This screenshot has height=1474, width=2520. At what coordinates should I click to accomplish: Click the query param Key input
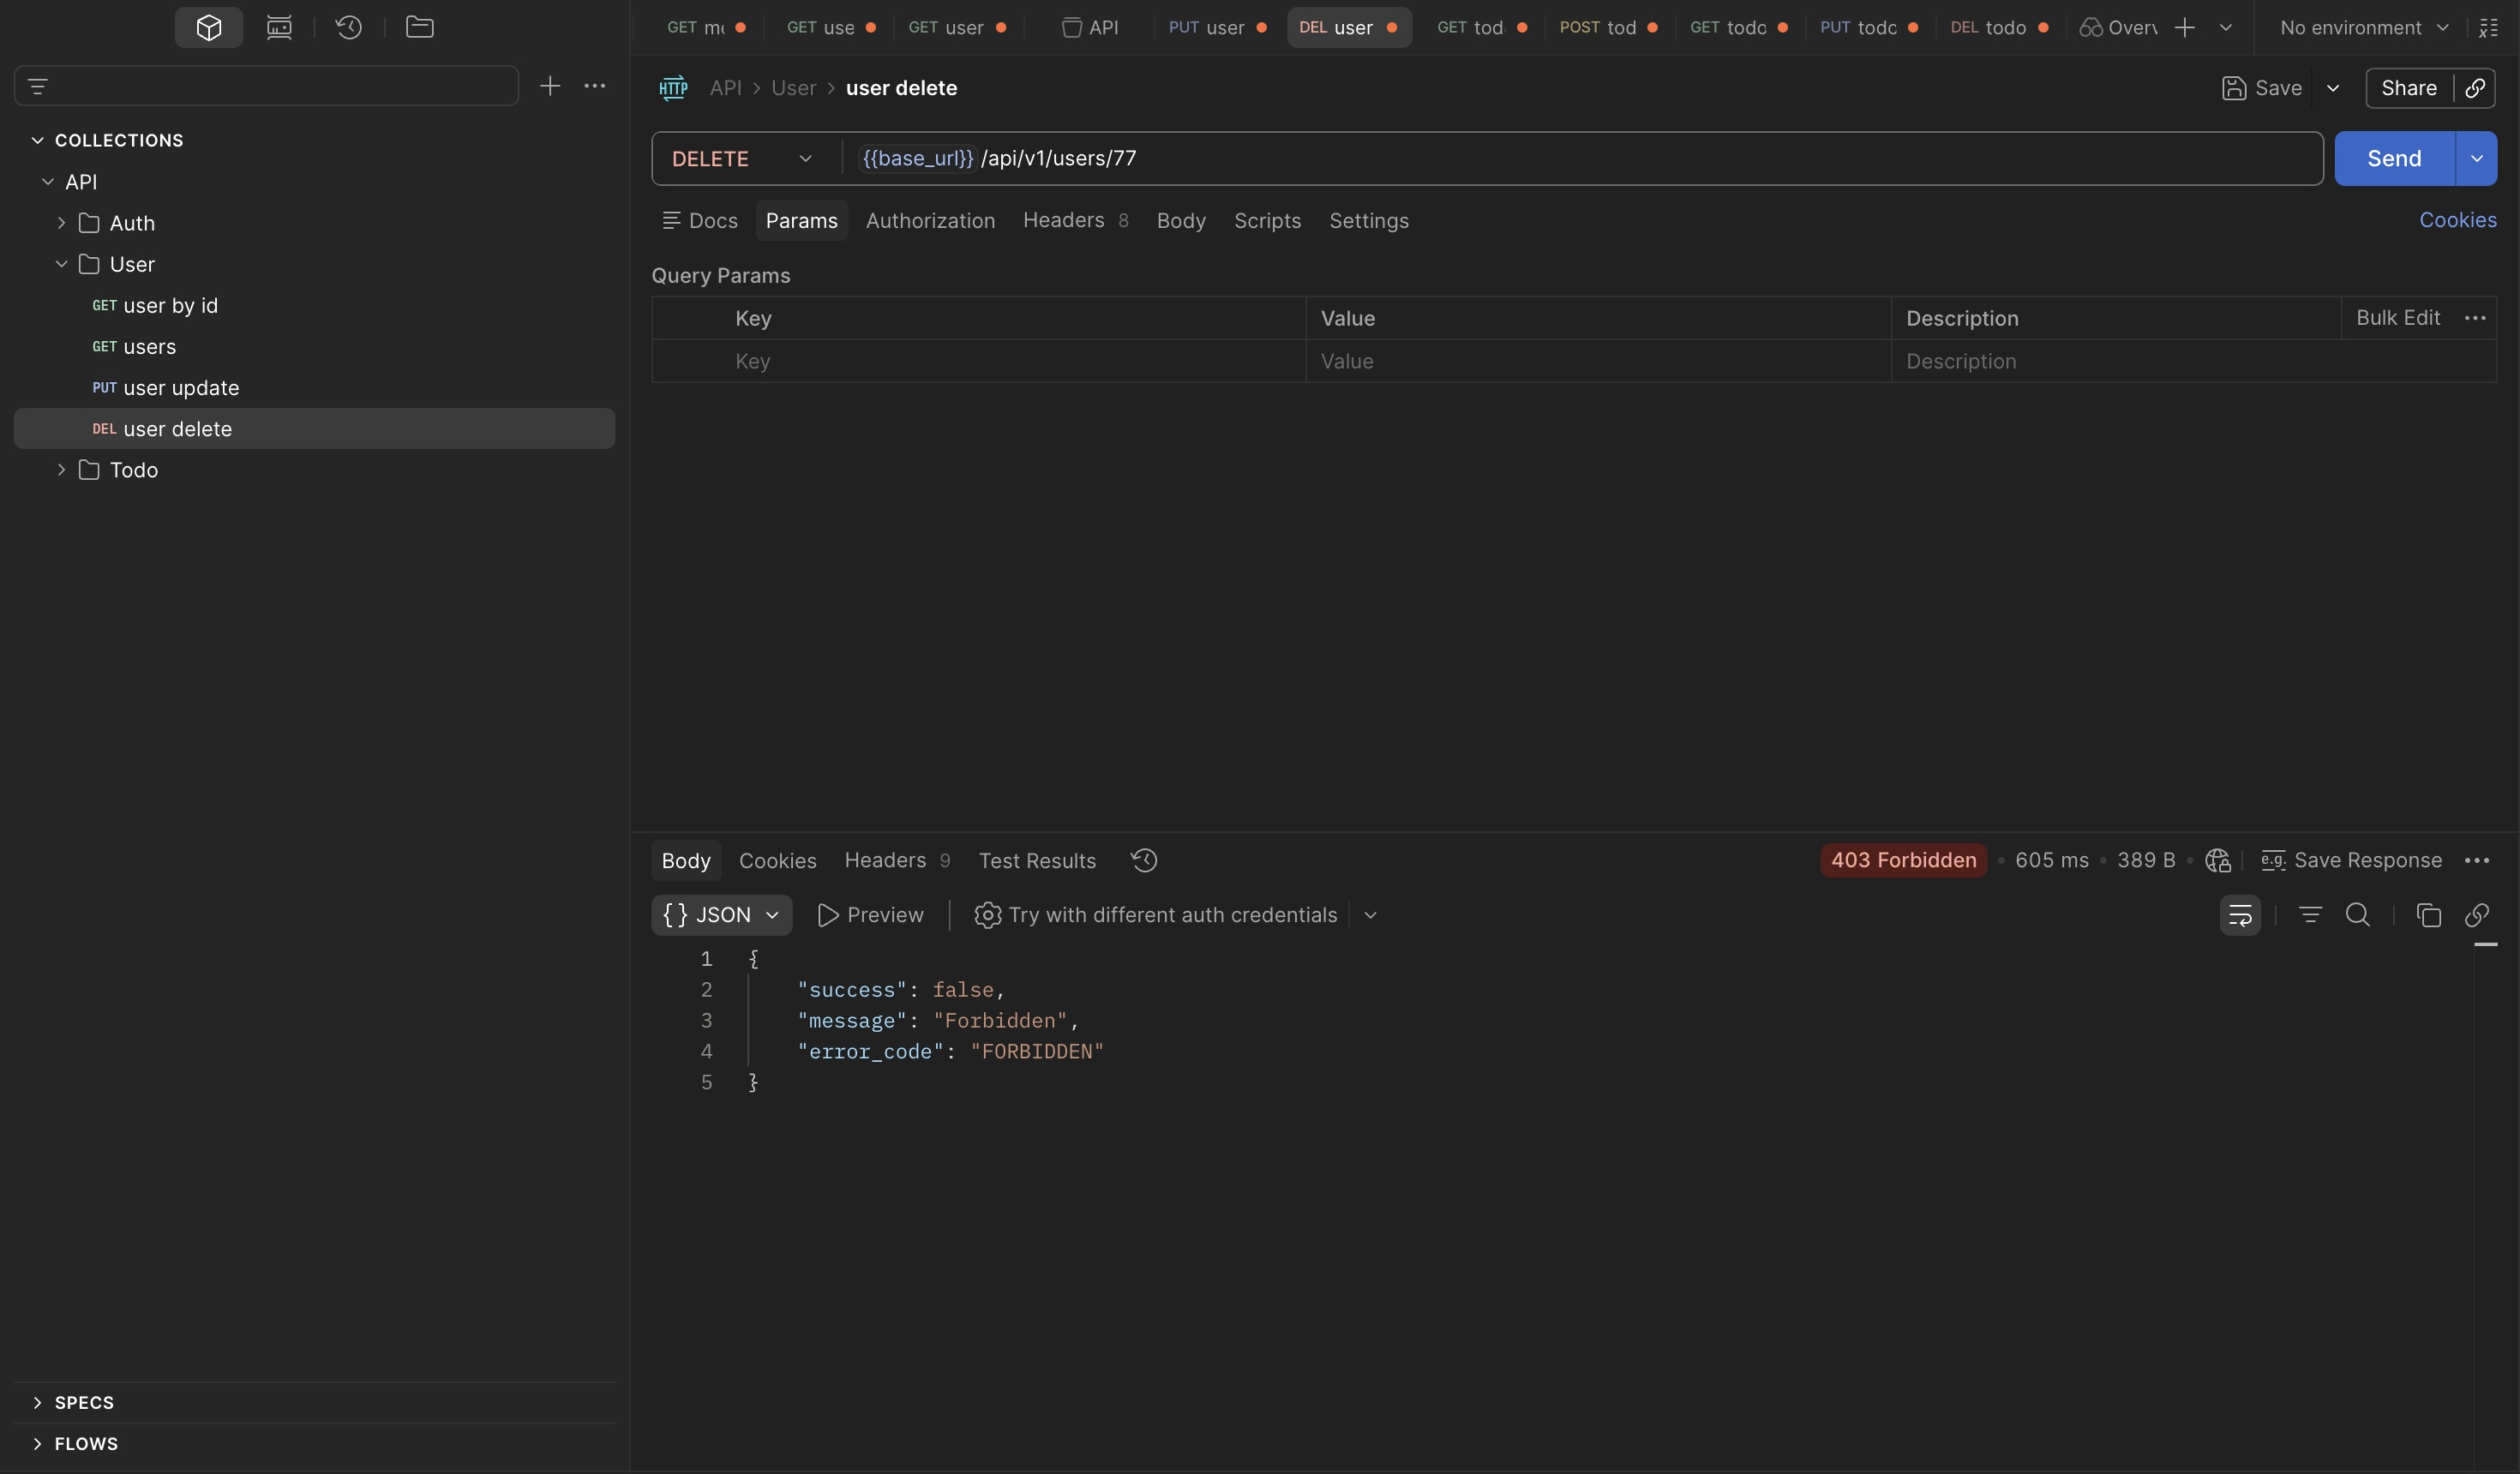pyautogui.click(x=1015, y=361)
